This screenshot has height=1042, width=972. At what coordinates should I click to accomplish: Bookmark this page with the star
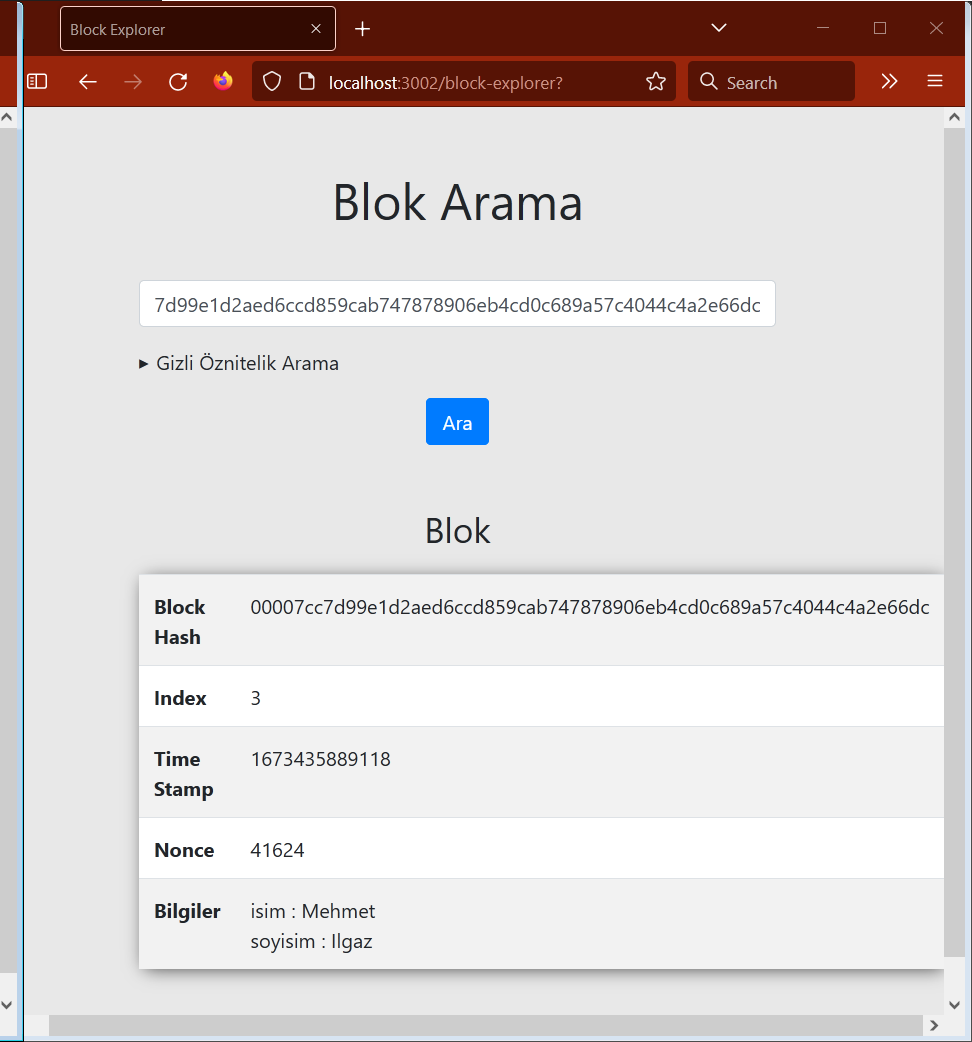click(655, 82)
